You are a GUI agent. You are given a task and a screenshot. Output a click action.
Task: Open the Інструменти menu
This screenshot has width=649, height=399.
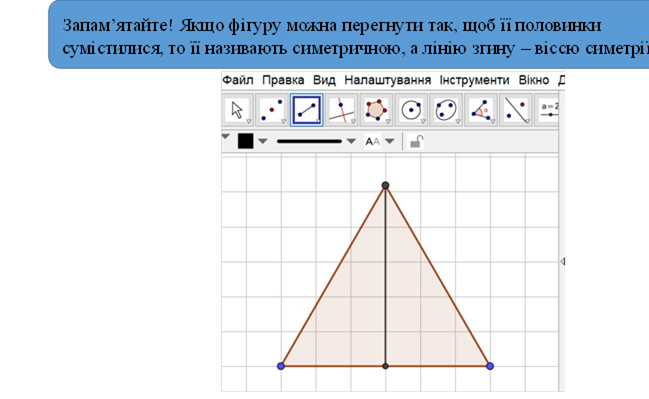pos(474,80)
